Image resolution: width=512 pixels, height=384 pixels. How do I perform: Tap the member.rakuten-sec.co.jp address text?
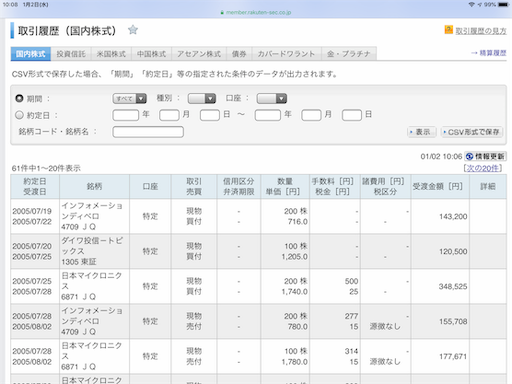pyautogui.click(x=258, y=13)
